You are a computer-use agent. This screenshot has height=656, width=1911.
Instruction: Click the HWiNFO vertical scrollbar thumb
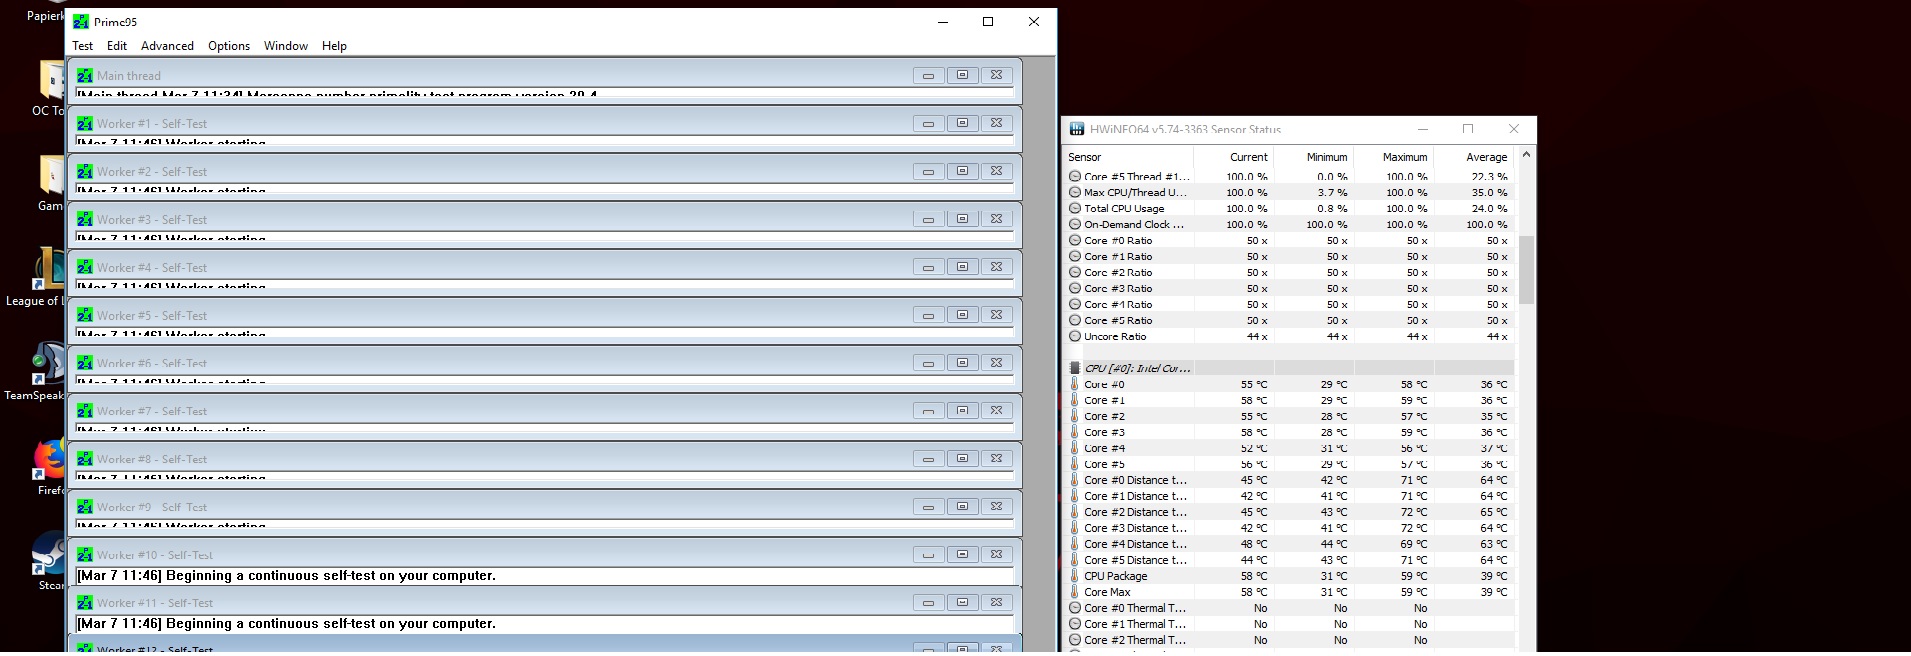tap(1526, 270)
